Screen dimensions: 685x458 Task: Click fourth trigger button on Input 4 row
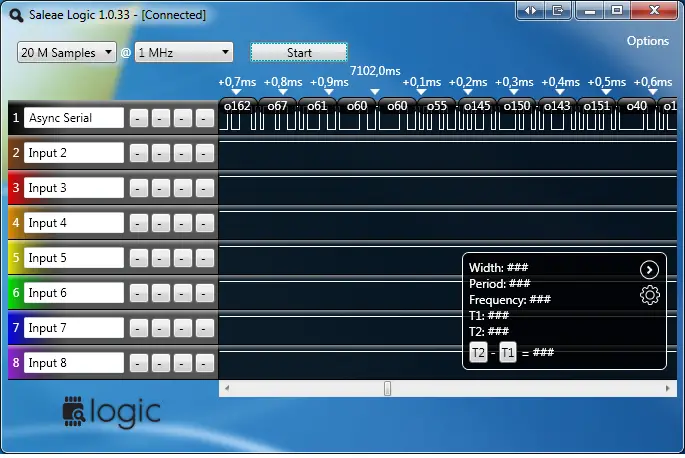204,223
